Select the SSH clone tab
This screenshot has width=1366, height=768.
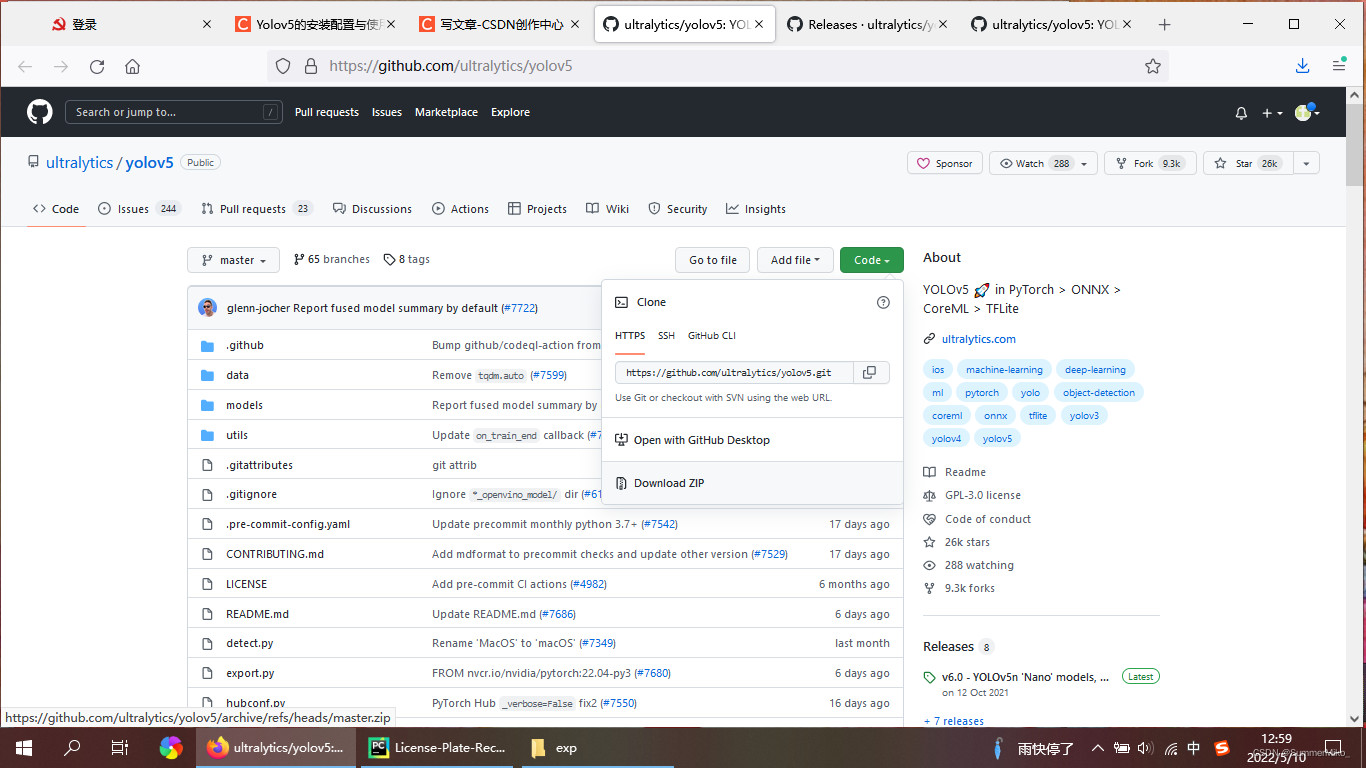tap(666, 336)
